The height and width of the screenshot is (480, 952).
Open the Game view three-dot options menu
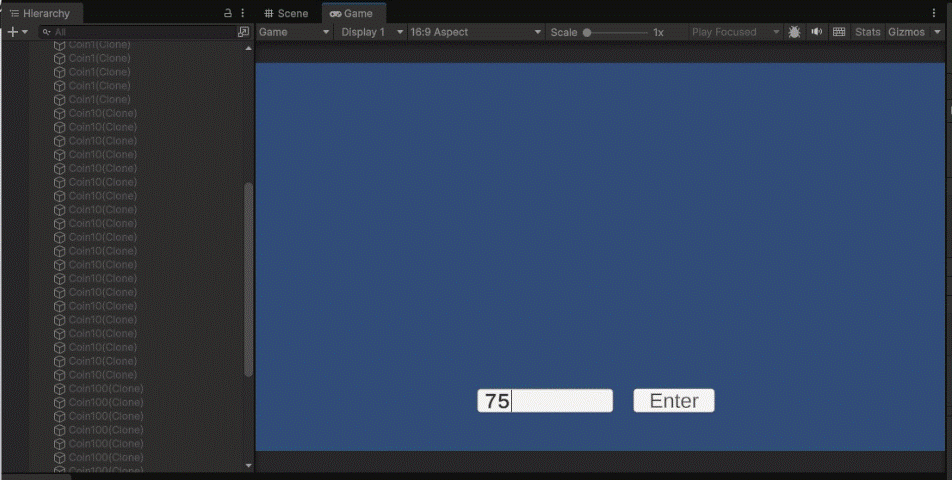pos(942,13)
